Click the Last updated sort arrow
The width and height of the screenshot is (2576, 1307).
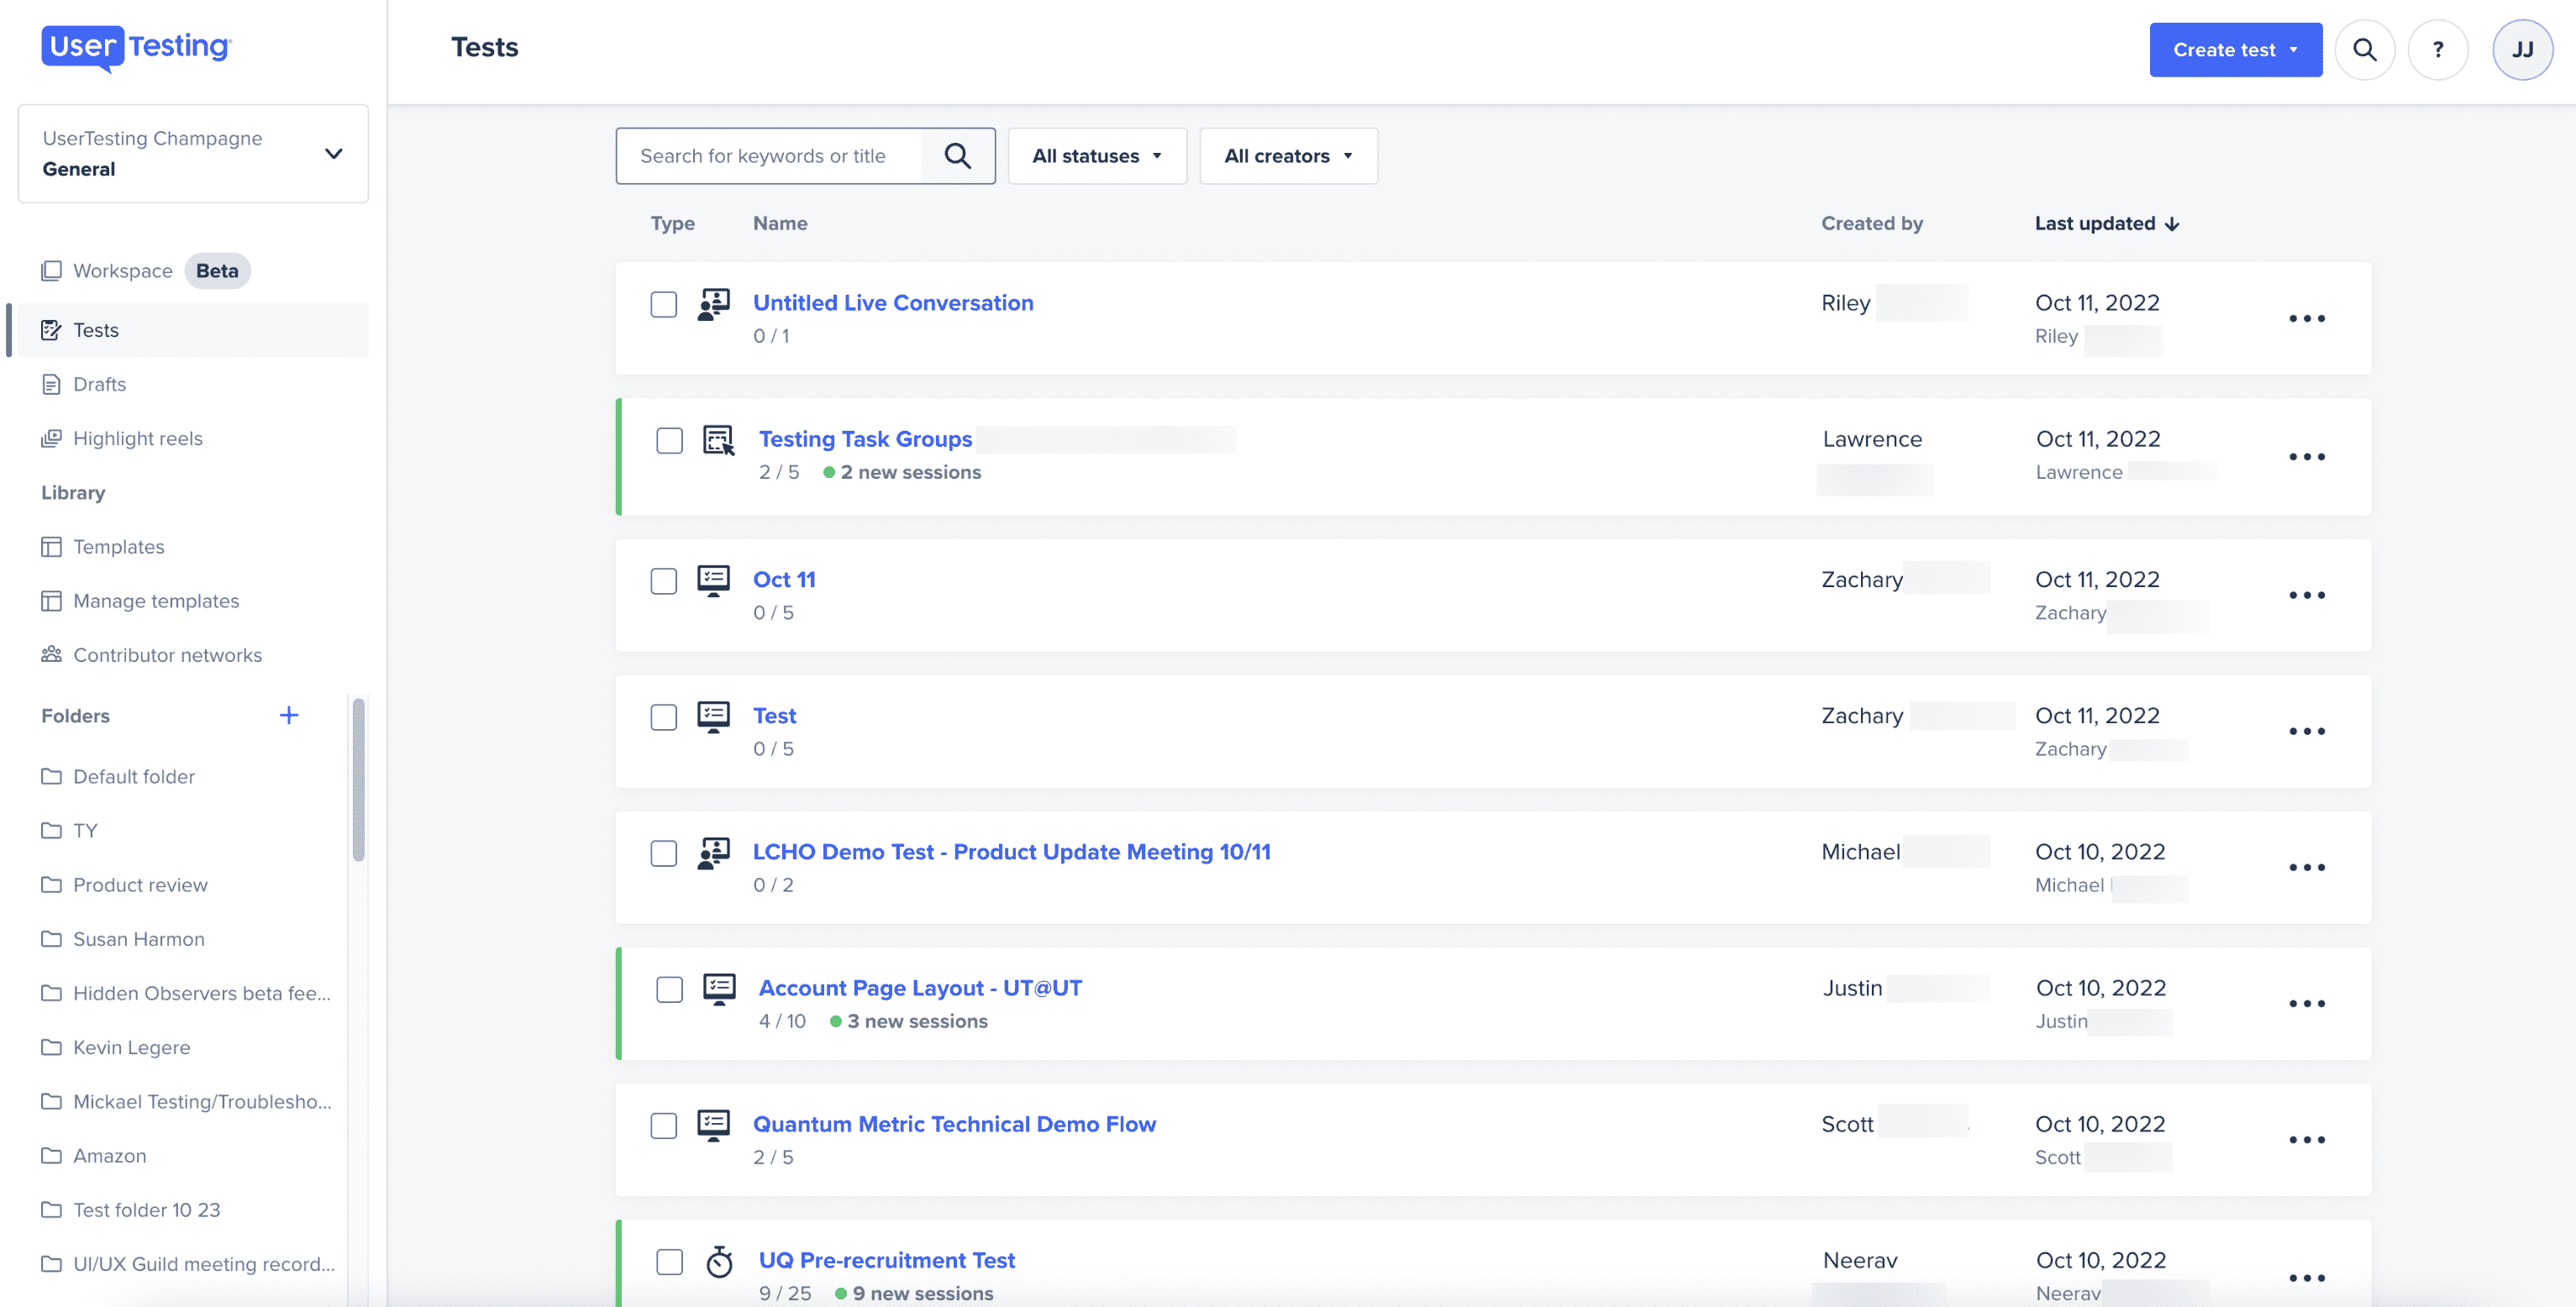[x=2172, y=224]
